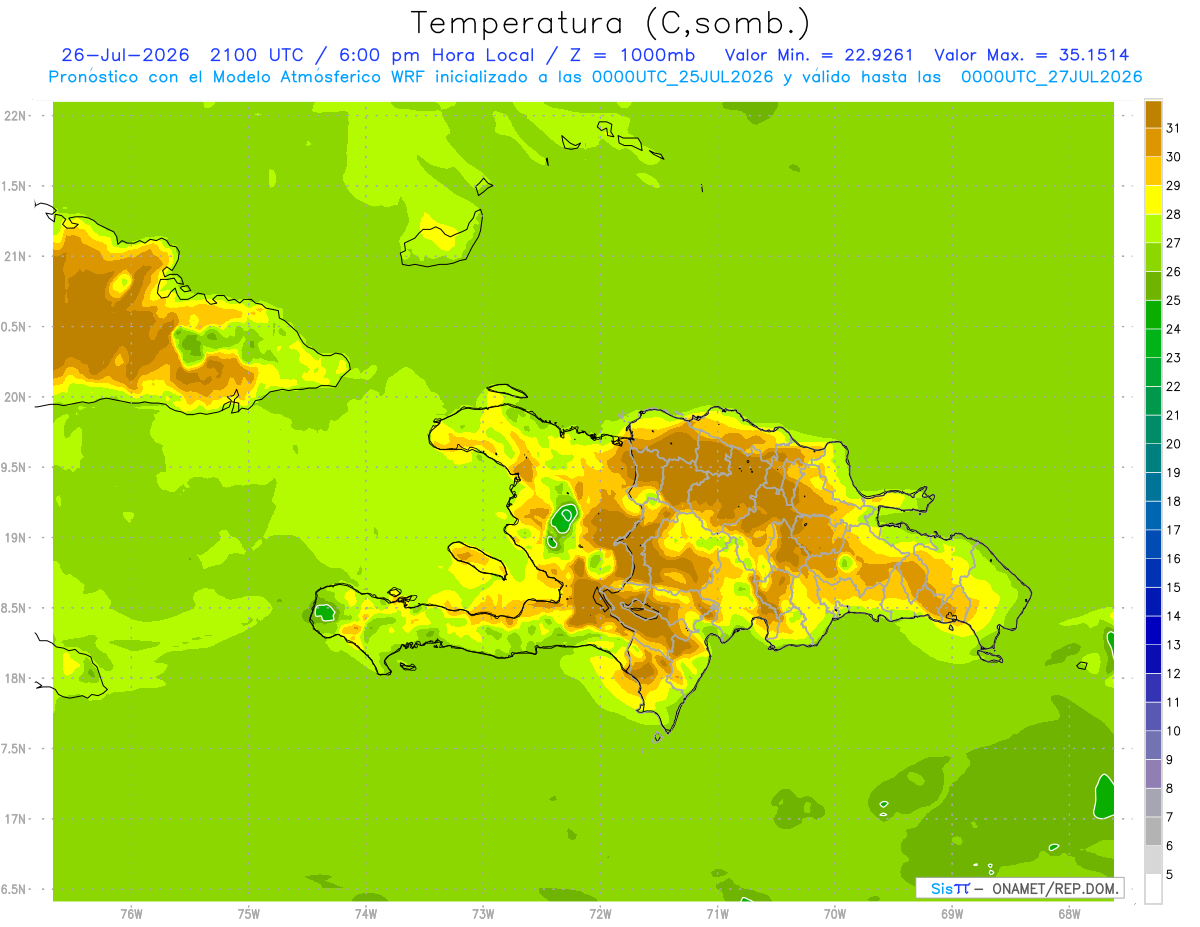Click the "19N" latitude label
Viewport: 1200px width, 927px height.
click(x=15, y=538)
